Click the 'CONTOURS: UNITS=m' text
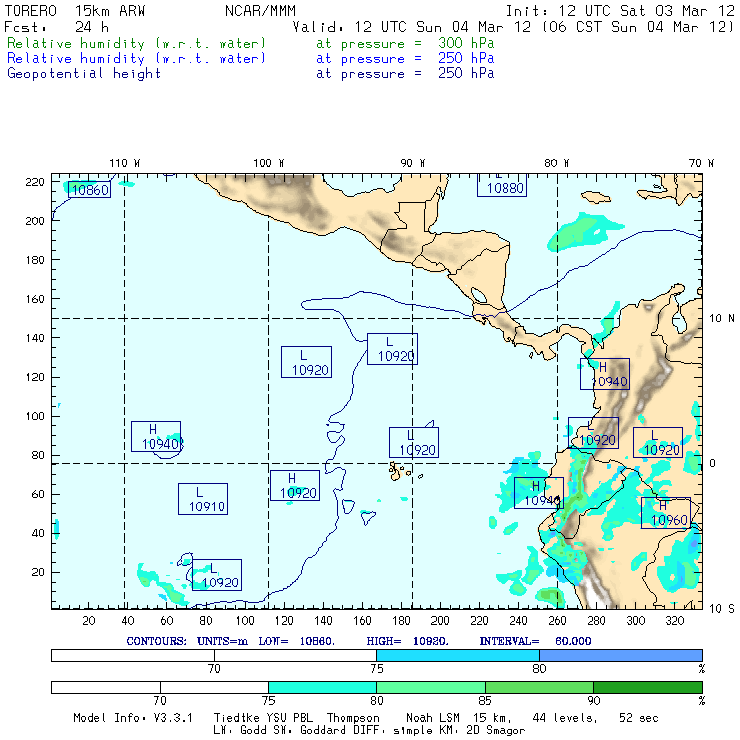The image size is (740, 740). point(187,641)
